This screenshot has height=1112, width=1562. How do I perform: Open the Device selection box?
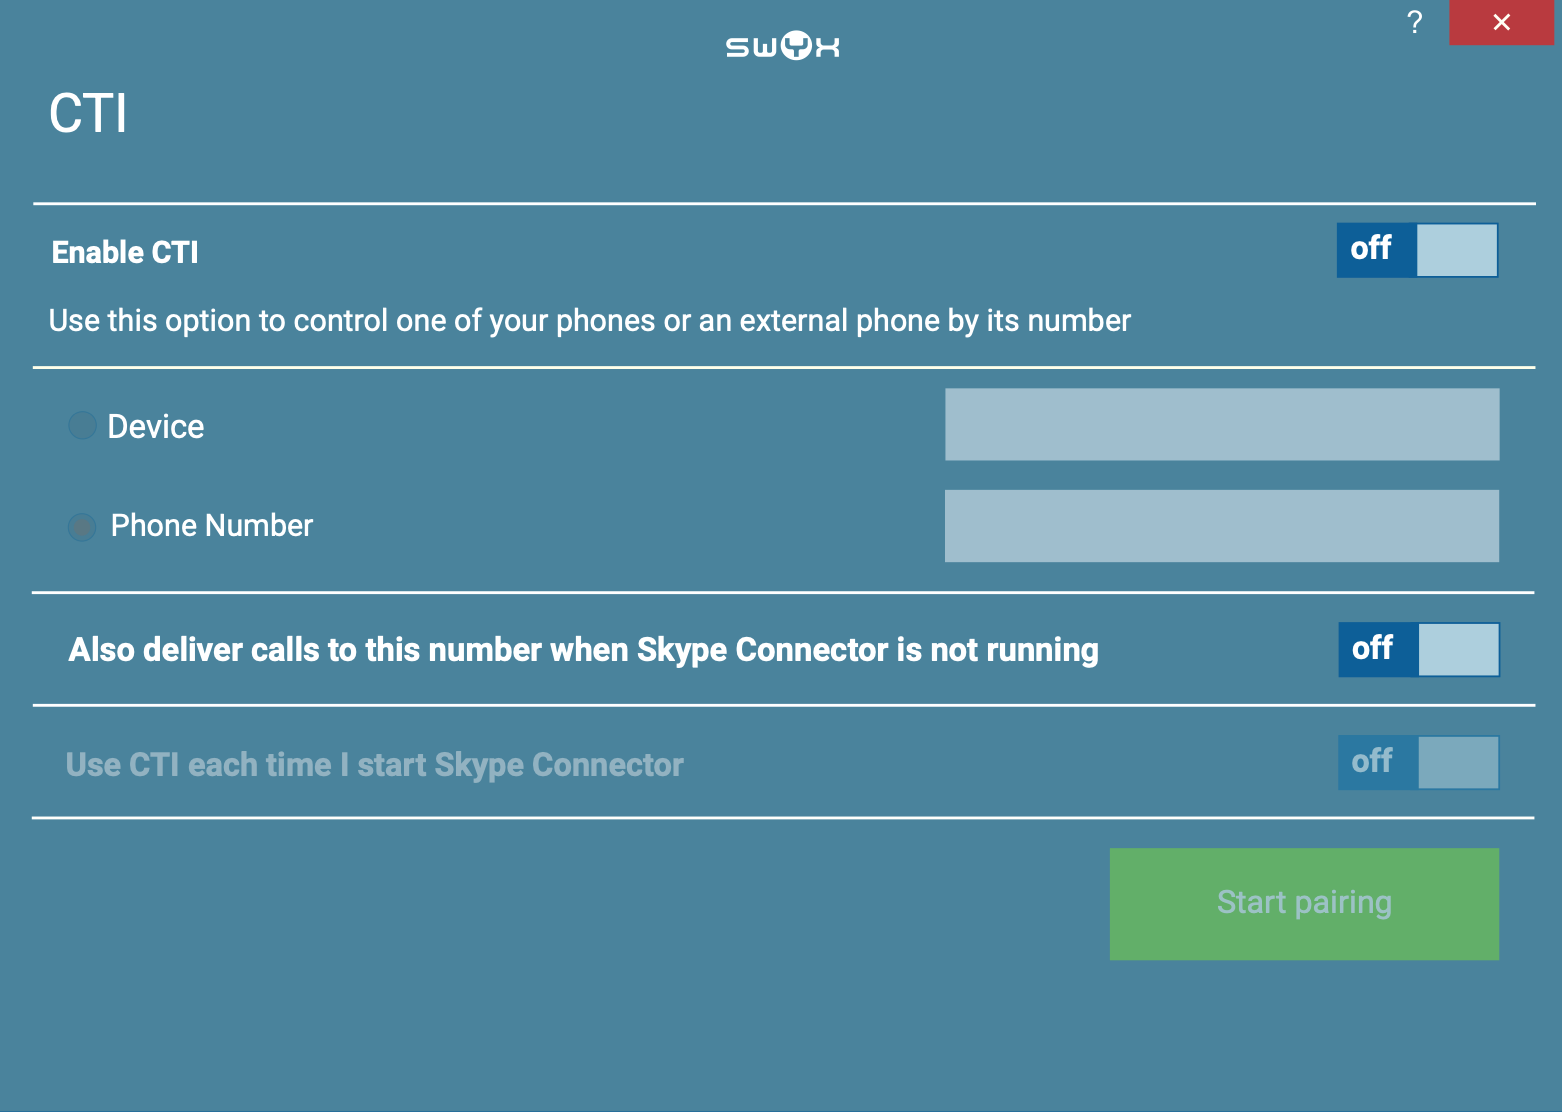coord(1222,425)
